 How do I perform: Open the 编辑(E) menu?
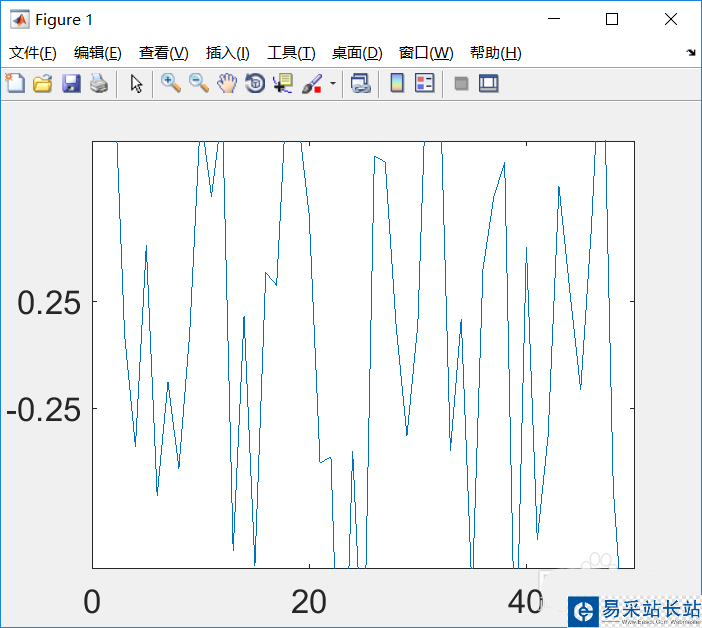(x=98, y=53)
